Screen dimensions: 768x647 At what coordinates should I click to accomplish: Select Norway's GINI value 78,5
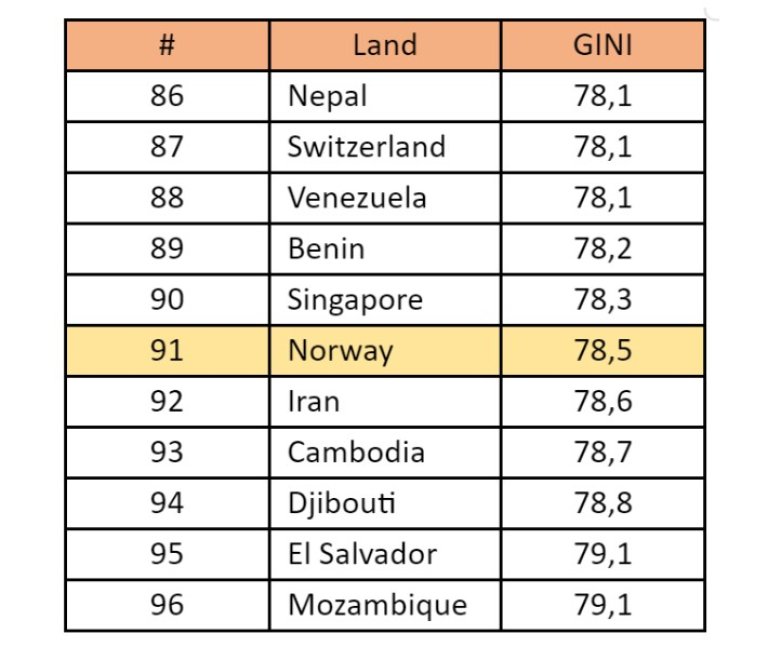pyautogui.click(x=603, y=351)
